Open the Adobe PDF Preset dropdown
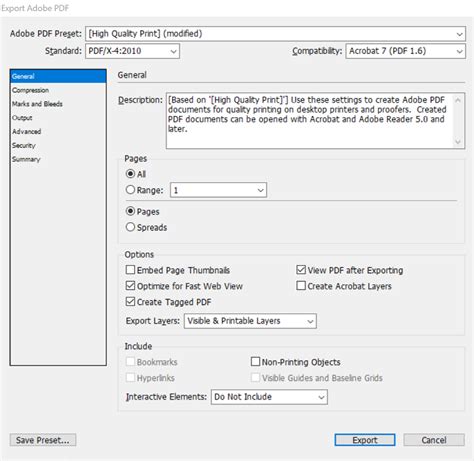 pos(275,34)
